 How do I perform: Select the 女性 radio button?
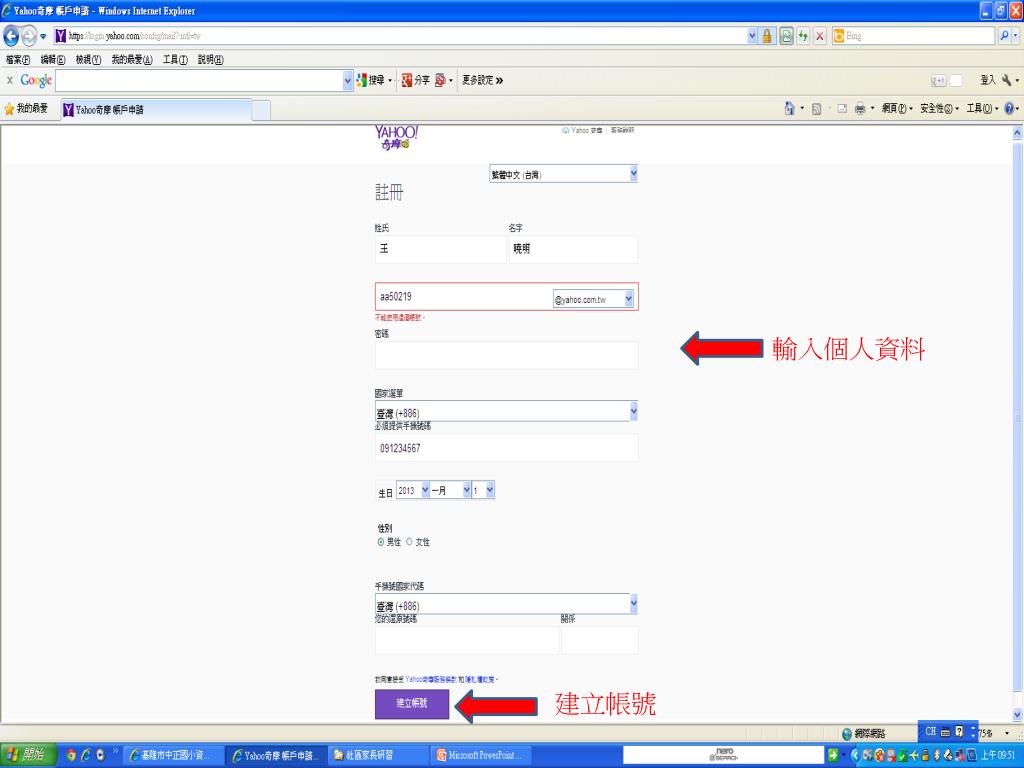[x=409, y=541]
